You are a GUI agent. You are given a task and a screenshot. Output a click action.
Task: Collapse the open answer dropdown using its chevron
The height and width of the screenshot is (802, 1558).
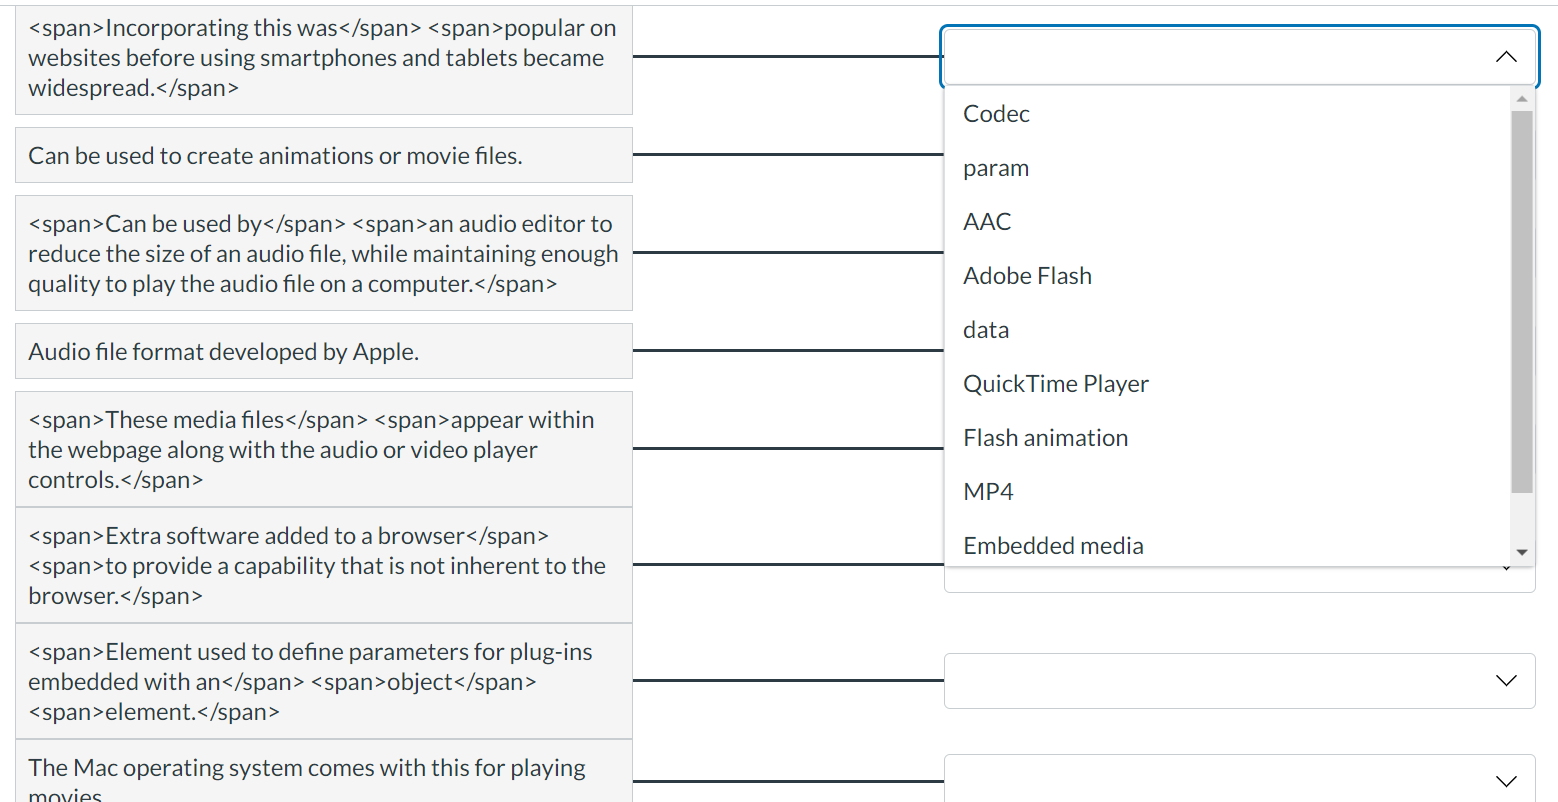[1506, 57]
